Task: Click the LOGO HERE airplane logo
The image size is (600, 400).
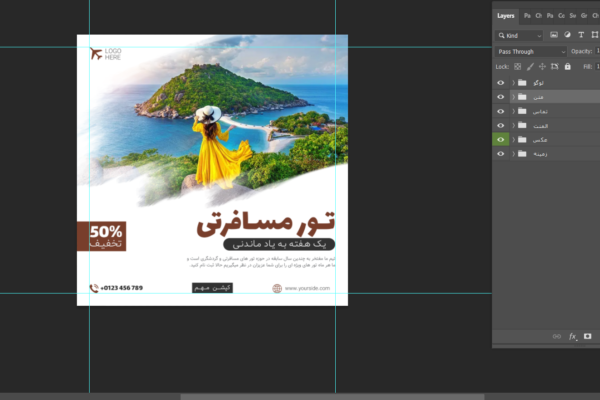Action: click(x=106, y=54)
